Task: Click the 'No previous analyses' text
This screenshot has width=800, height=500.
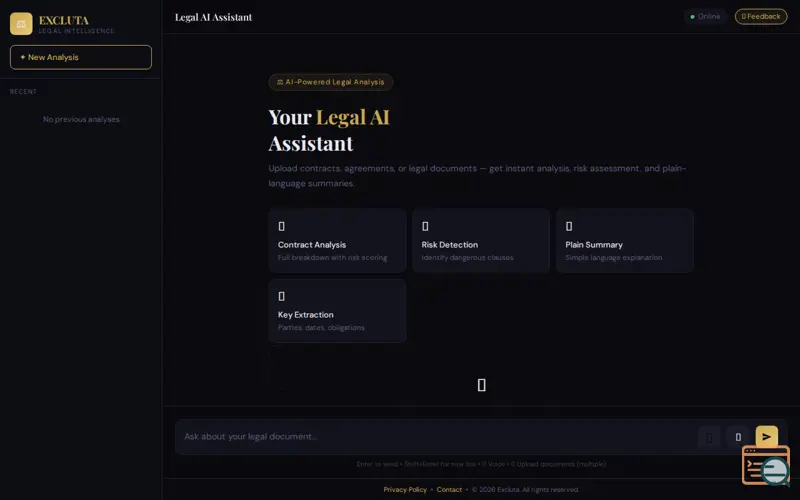Action: pos(81,119)
